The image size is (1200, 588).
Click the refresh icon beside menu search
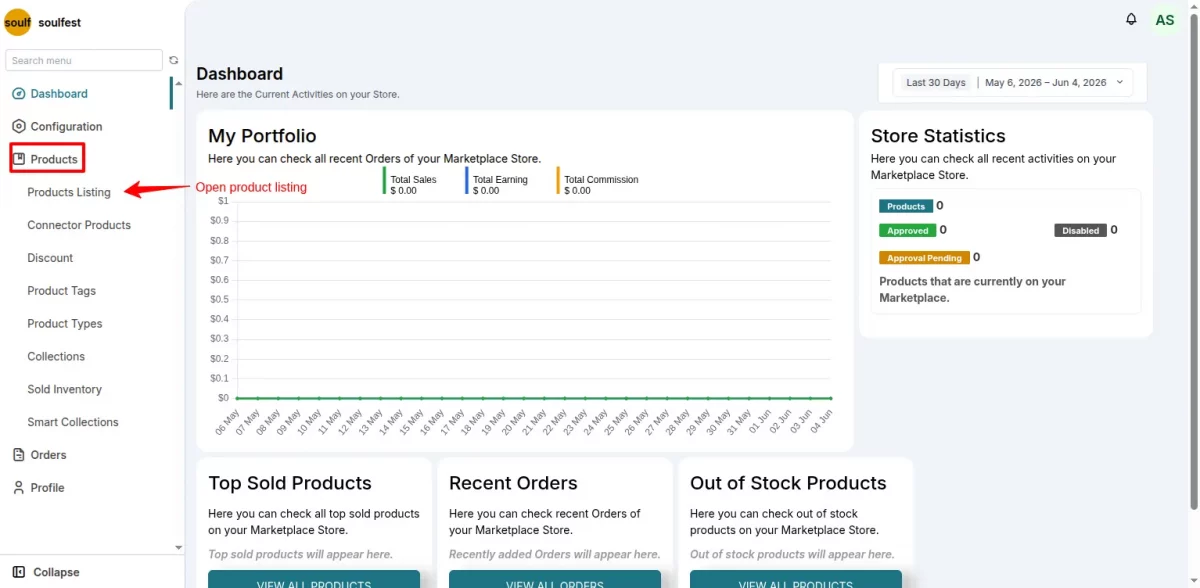coord(174,60)
